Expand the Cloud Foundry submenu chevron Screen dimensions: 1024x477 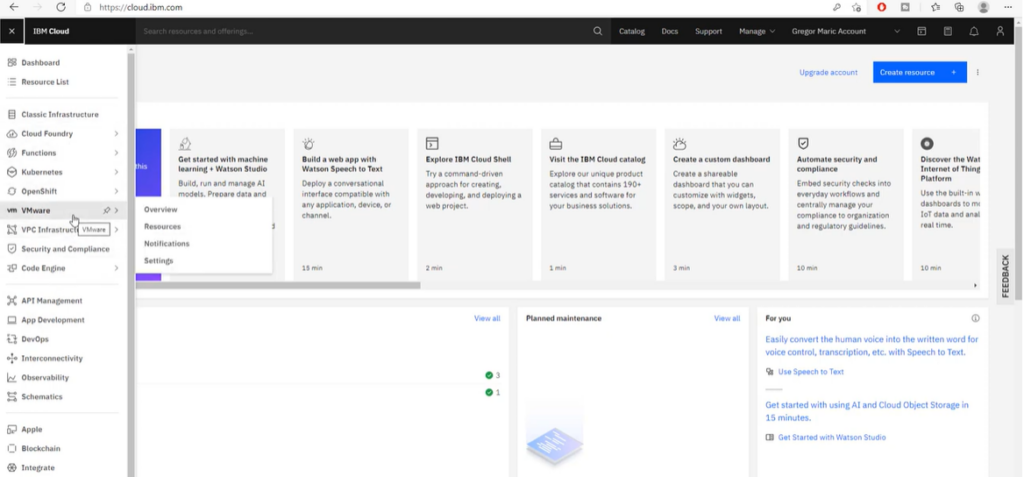point(116,133)
